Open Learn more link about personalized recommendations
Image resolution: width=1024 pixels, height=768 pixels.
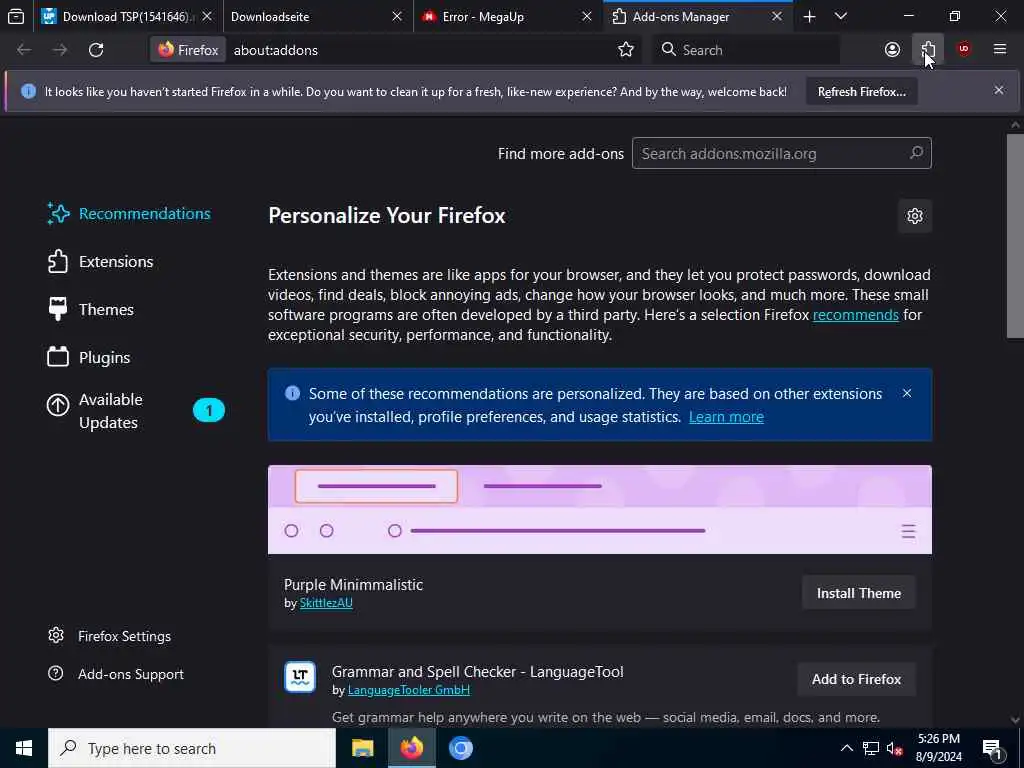[x=726, y=417]
